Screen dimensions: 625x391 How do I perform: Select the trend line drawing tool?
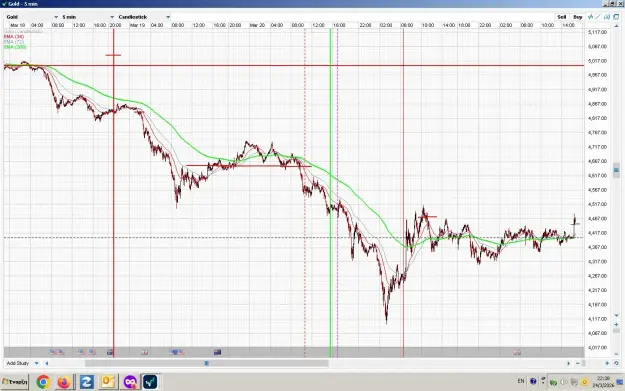point(598,17)
